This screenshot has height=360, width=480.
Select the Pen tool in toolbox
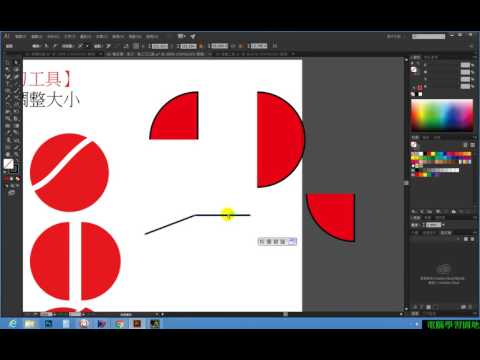pyautogui.click(x=8, y=77)
